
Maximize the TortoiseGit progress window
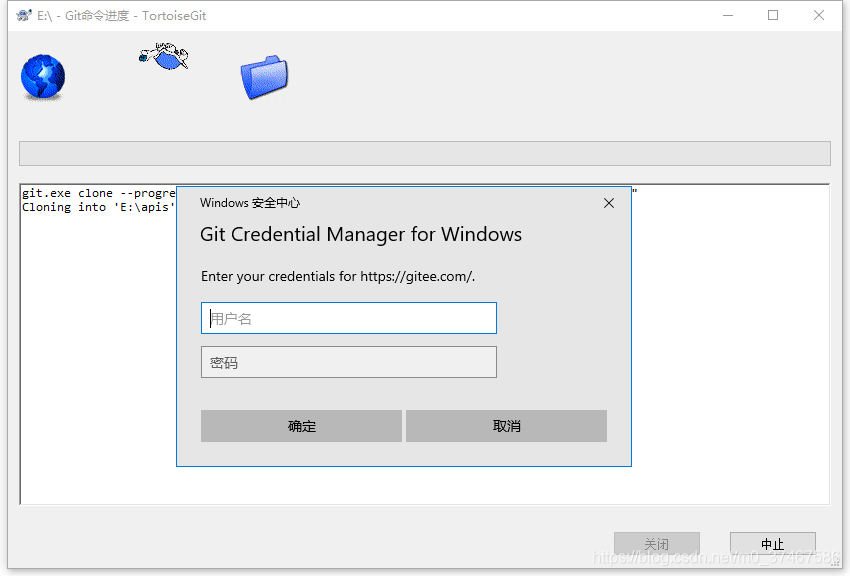[x=773, y=15]
